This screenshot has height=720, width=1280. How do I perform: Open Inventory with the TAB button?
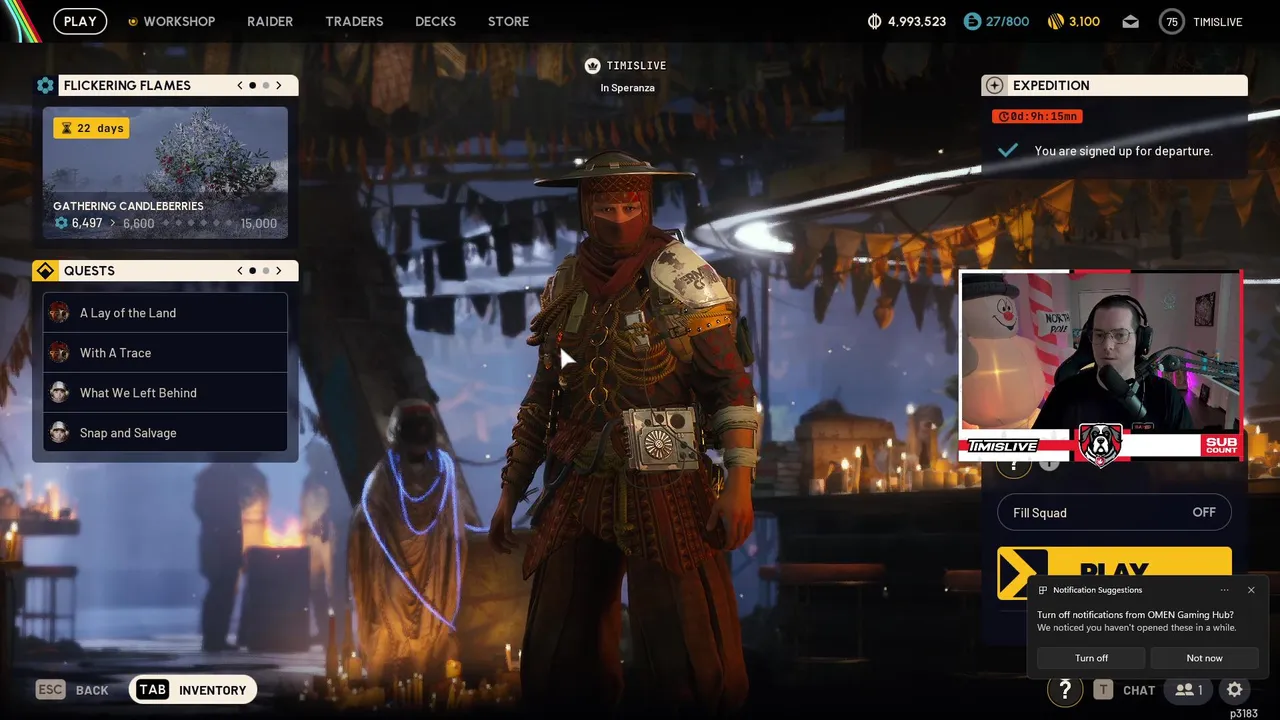pyautogui.click(x=193, y=690)
